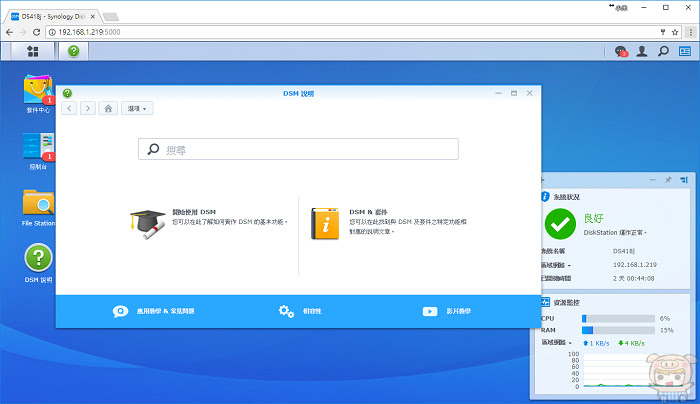Expand the options dropdown in Help
The height and width of the screenshot is (404, 700).
click(137, 108)
